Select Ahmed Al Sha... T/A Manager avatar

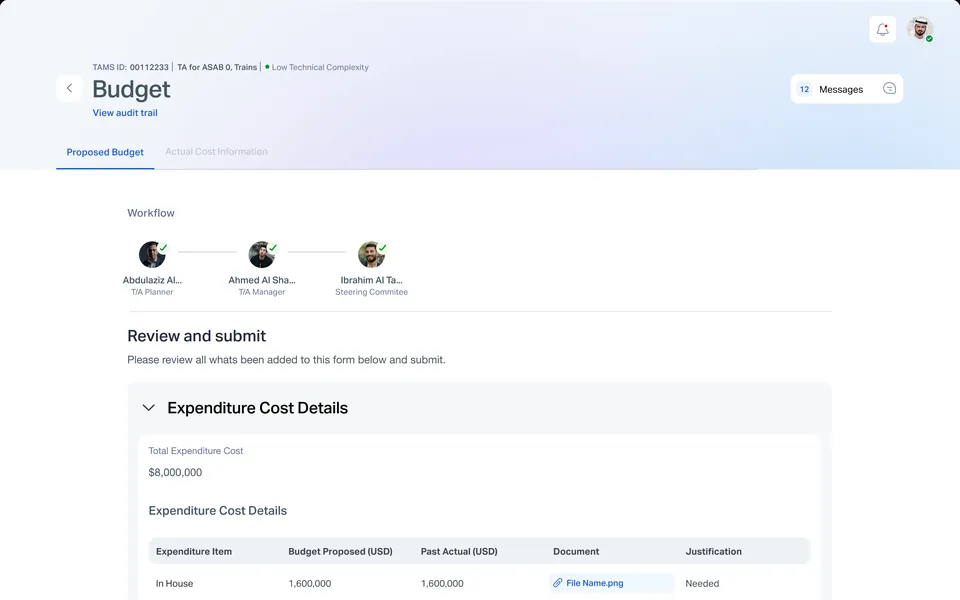[x=261, y=254]
